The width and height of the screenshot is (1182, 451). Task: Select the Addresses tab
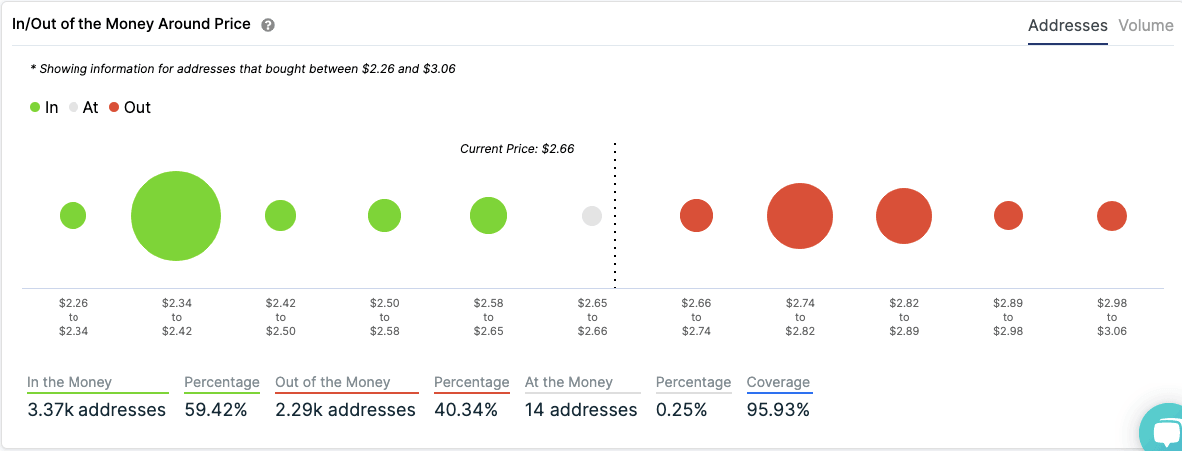(x=1067, y=26)
